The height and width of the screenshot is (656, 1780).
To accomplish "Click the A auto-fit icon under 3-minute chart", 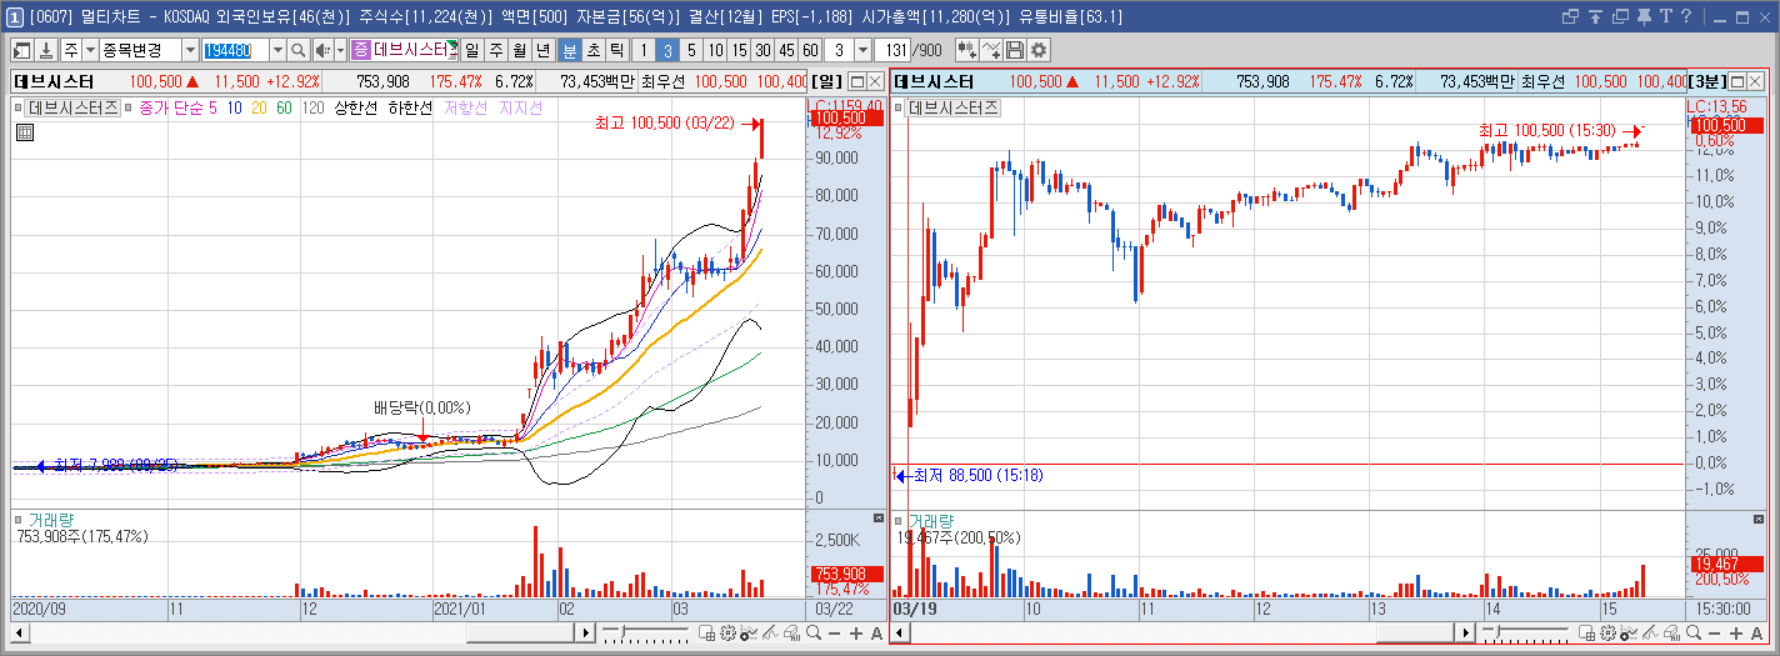I will 1757,633.
